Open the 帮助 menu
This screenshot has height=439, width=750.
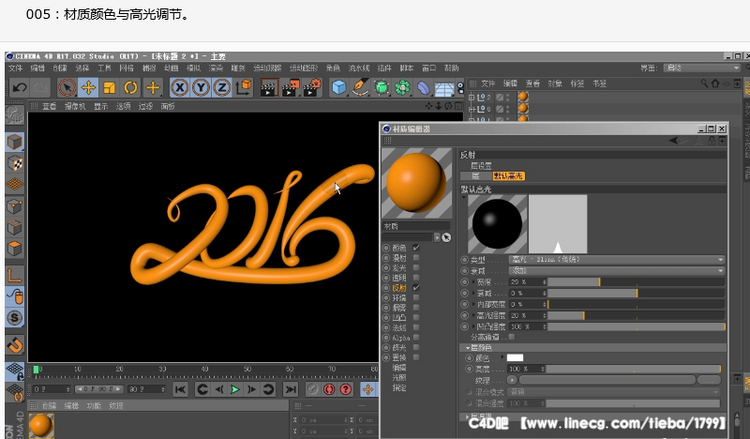click(x=452, y=68)
